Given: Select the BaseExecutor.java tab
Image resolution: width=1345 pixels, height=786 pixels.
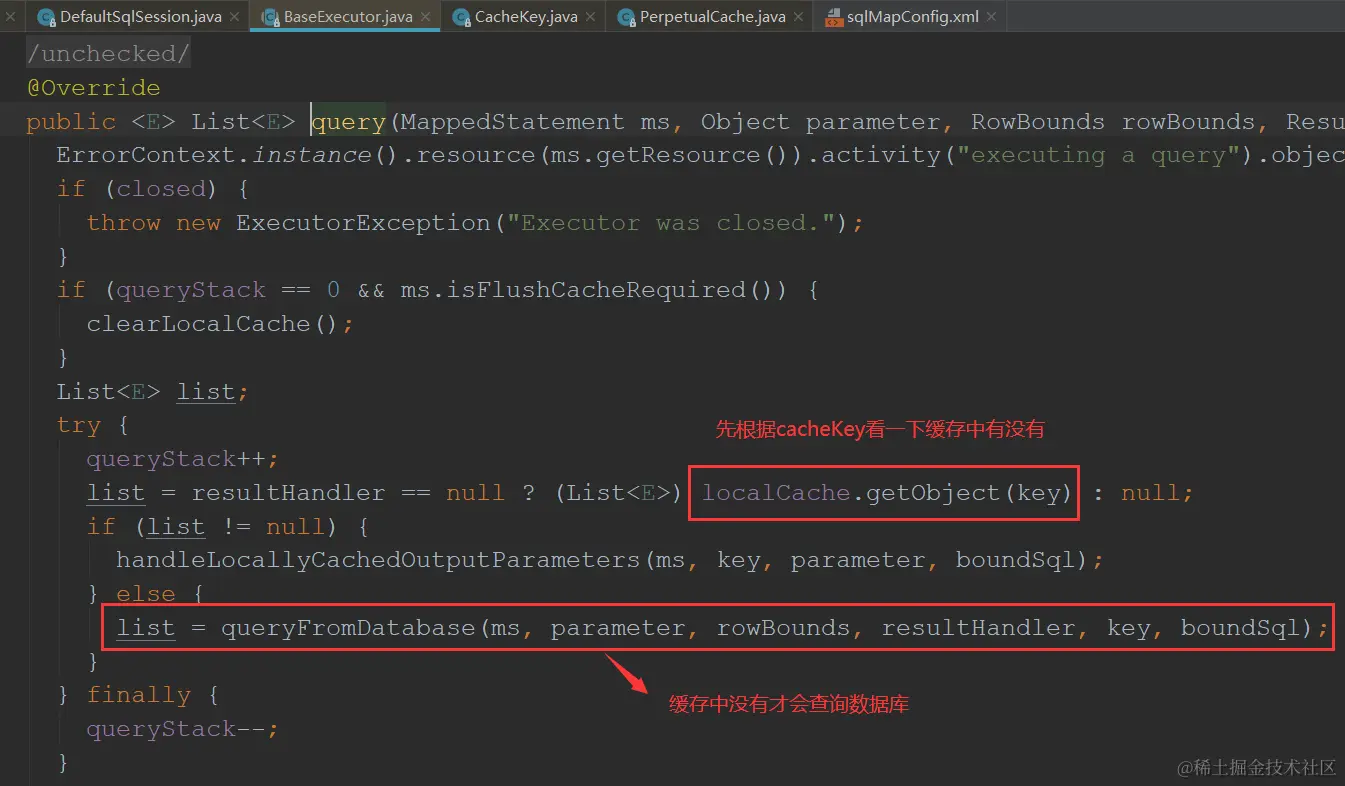Looking at the screenshot, I should [345, 17].
